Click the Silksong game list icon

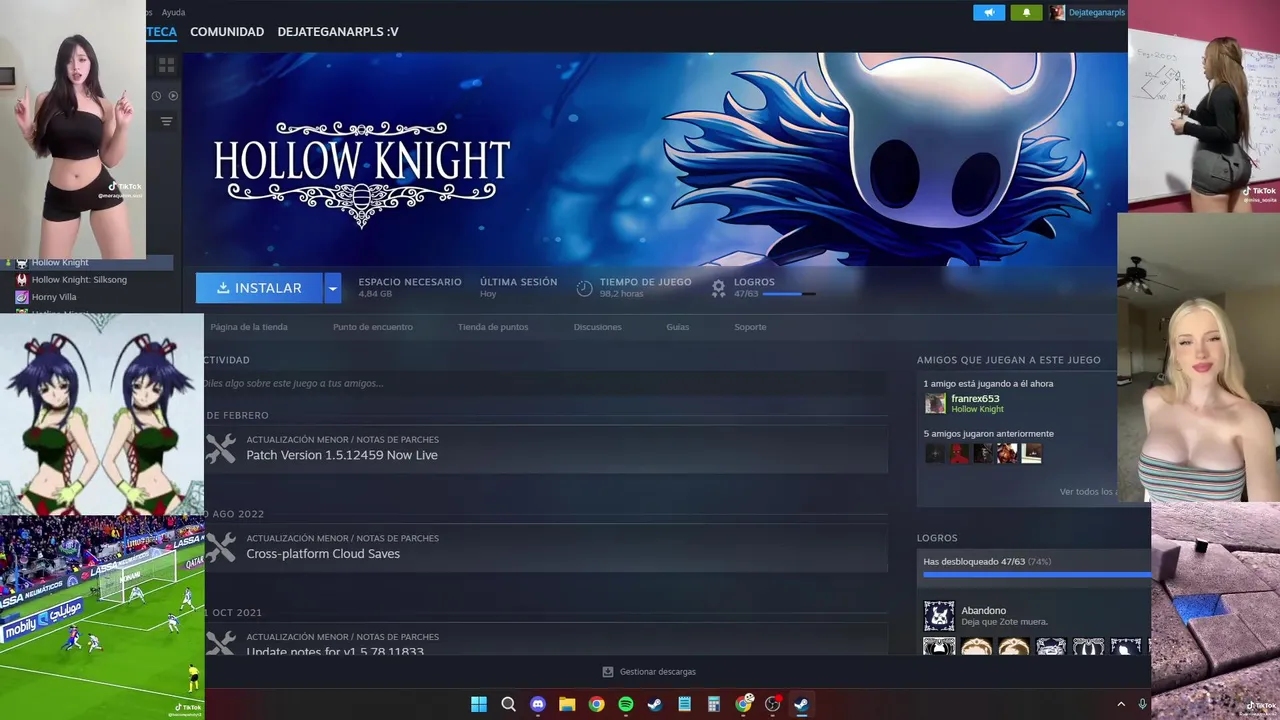(22, 280)
